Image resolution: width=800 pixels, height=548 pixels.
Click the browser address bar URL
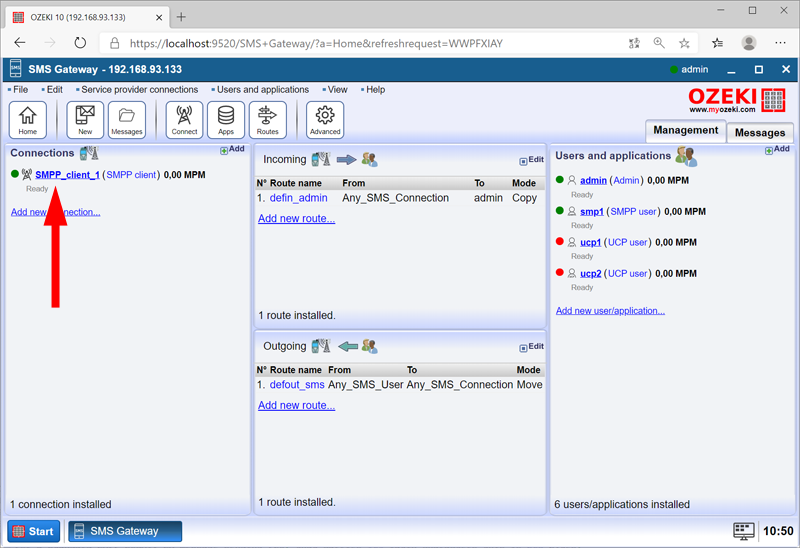pos(316,43)
